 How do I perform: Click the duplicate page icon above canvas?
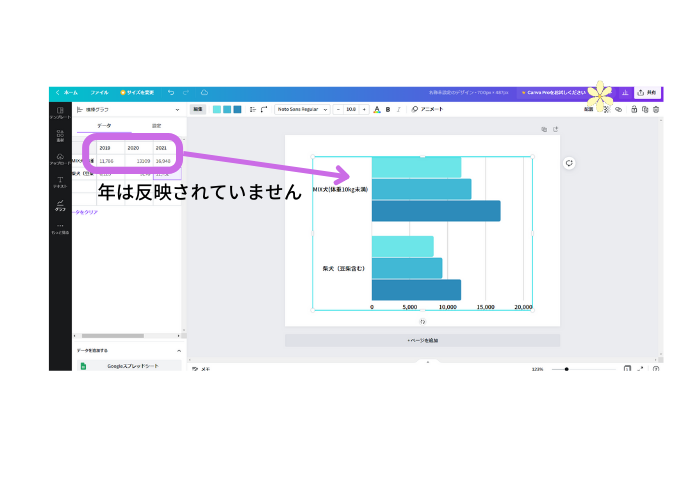pos(544,129)
